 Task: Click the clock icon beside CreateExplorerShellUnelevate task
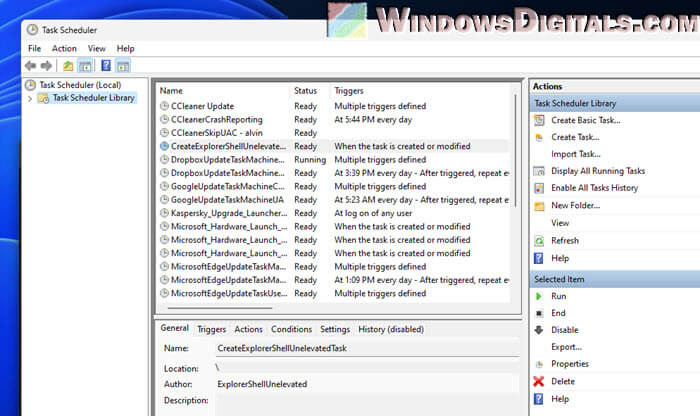(x=164, y=146)
